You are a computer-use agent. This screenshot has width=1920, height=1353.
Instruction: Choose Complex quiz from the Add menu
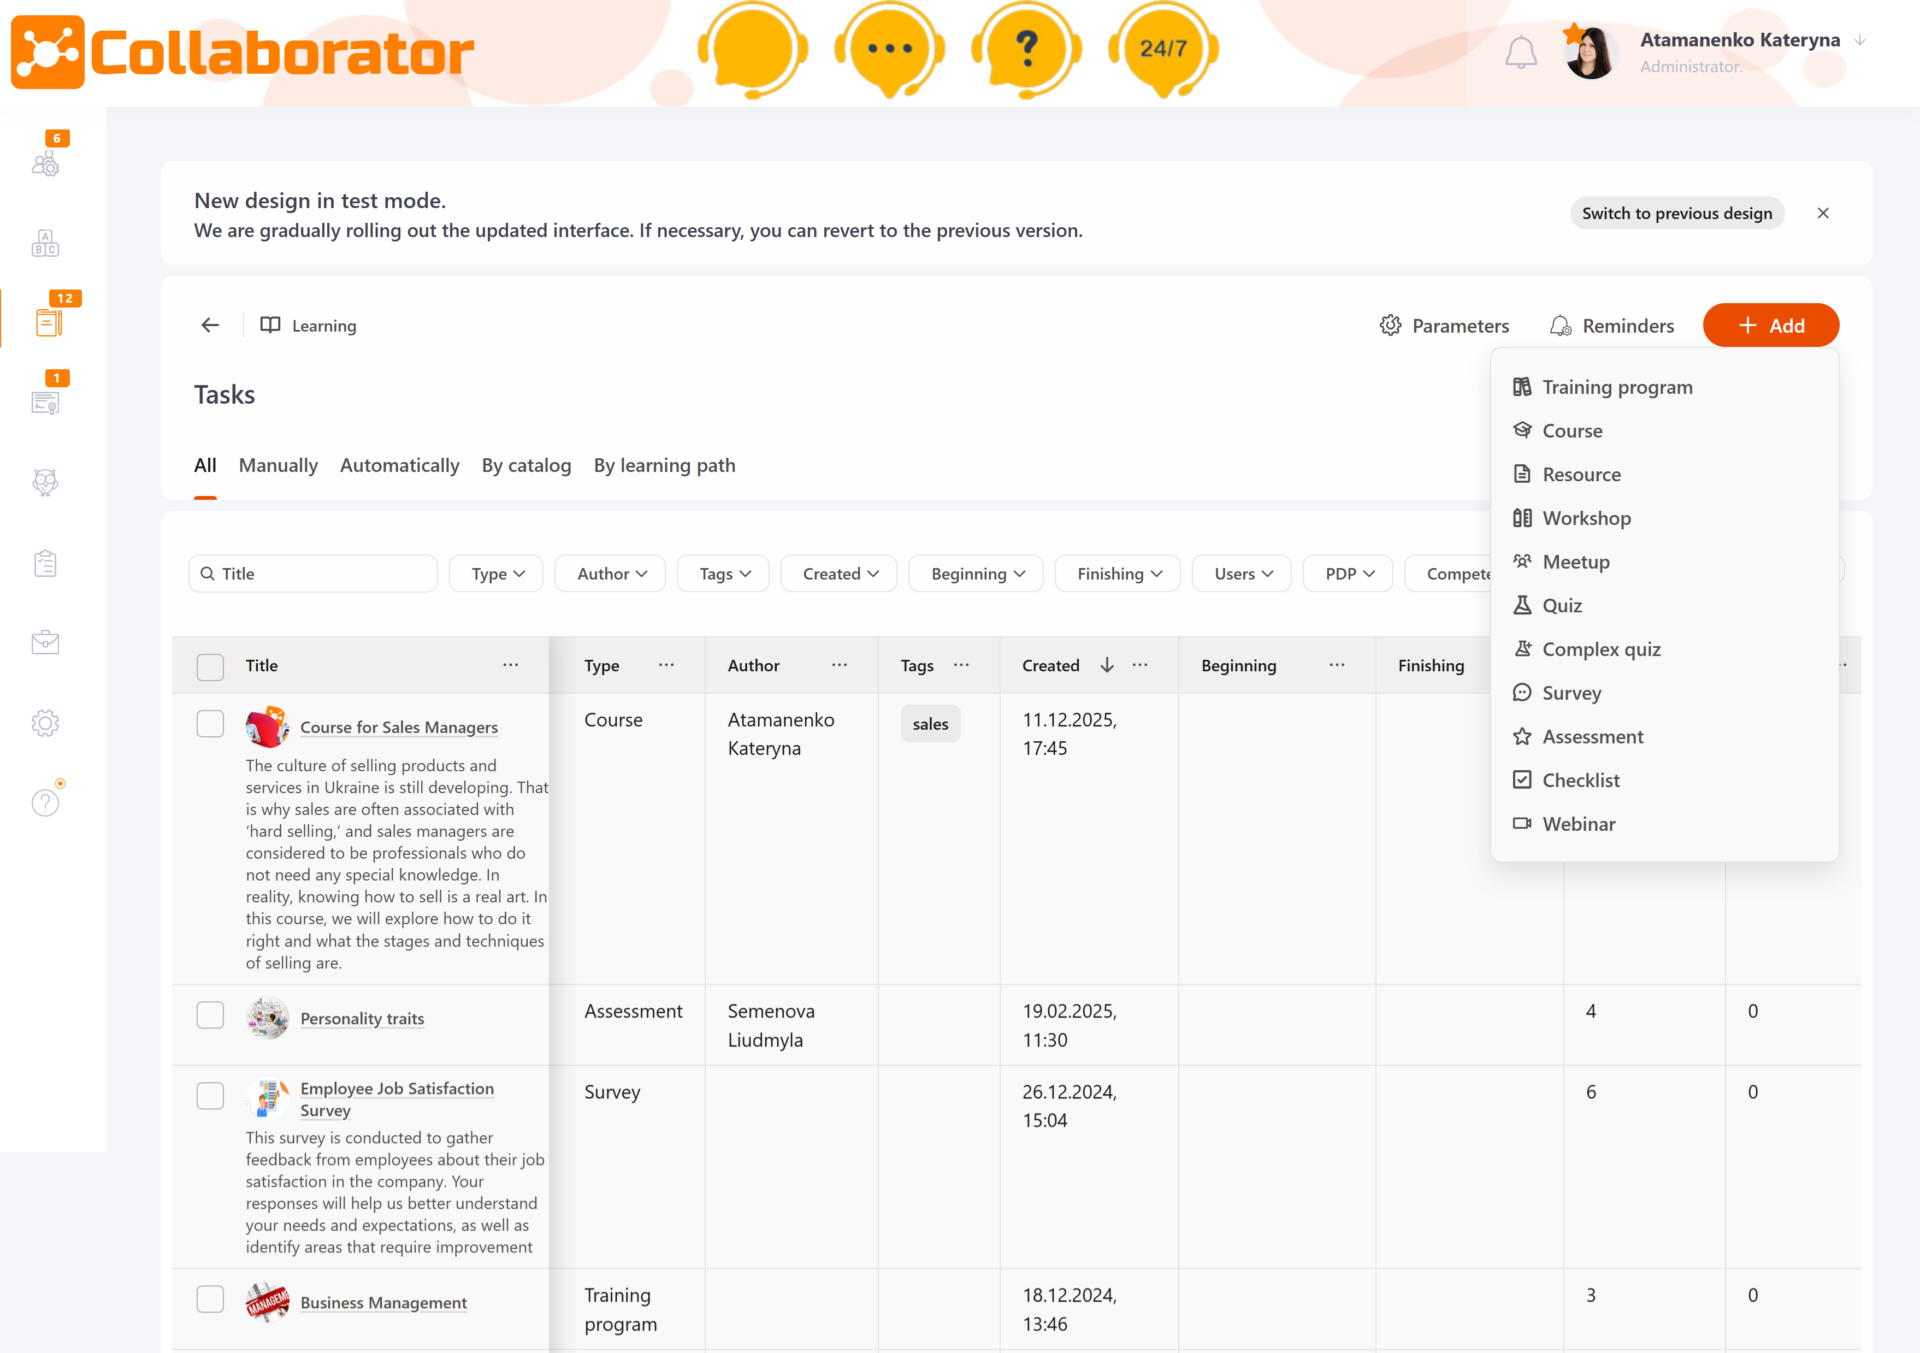1600,649
